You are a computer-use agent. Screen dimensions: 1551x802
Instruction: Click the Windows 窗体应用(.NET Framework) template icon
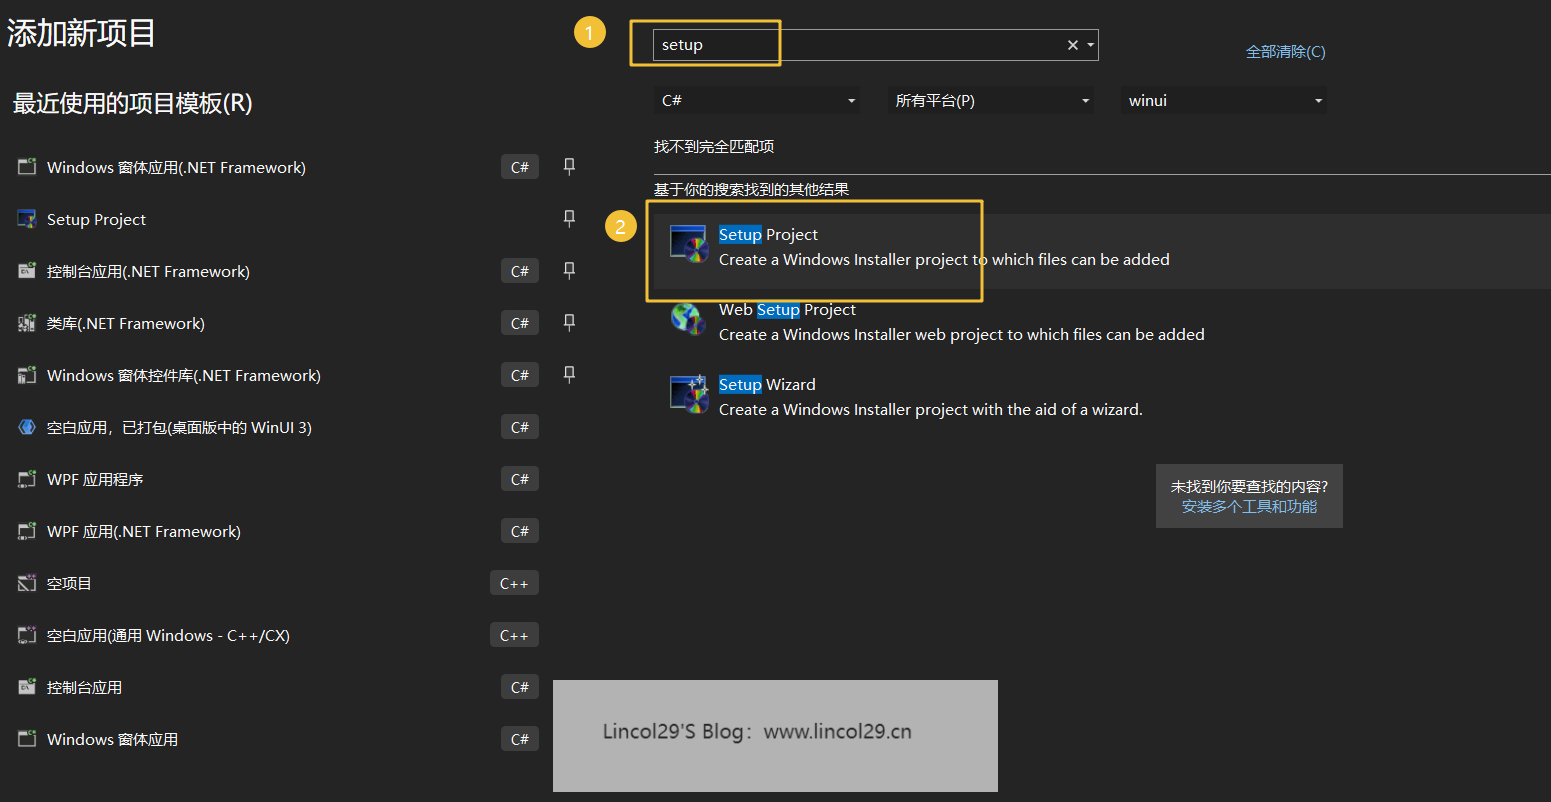pos(26,166)
